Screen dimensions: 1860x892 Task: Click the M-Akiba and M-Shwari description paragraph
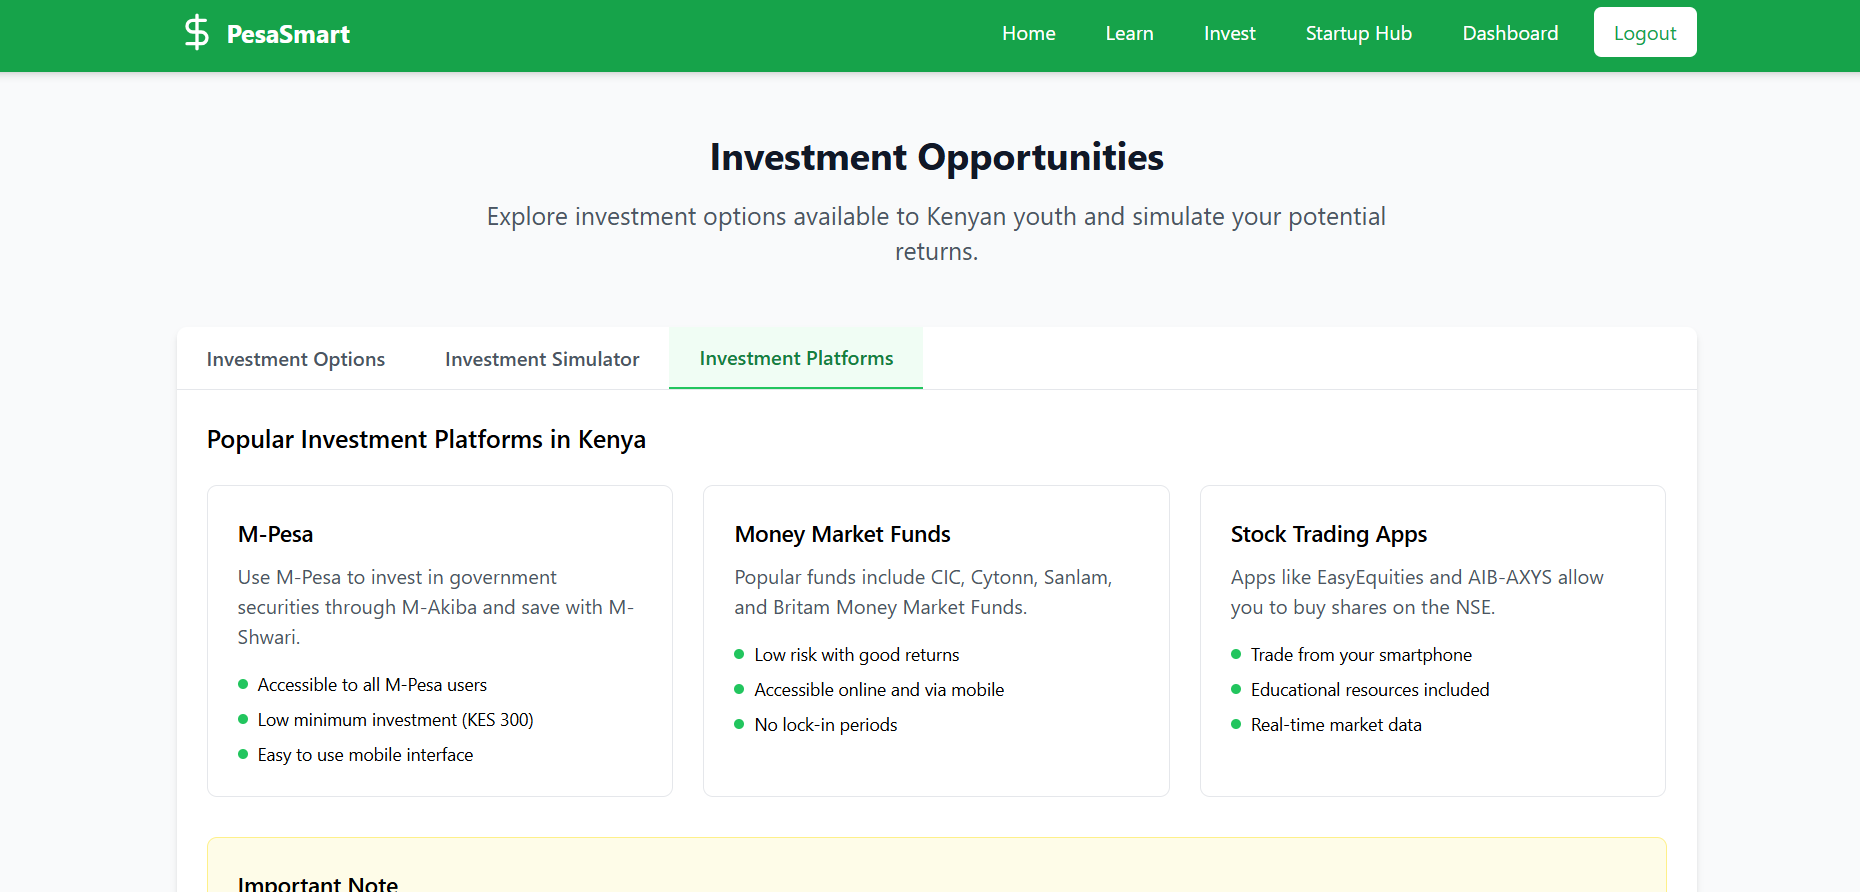[436, 607]
